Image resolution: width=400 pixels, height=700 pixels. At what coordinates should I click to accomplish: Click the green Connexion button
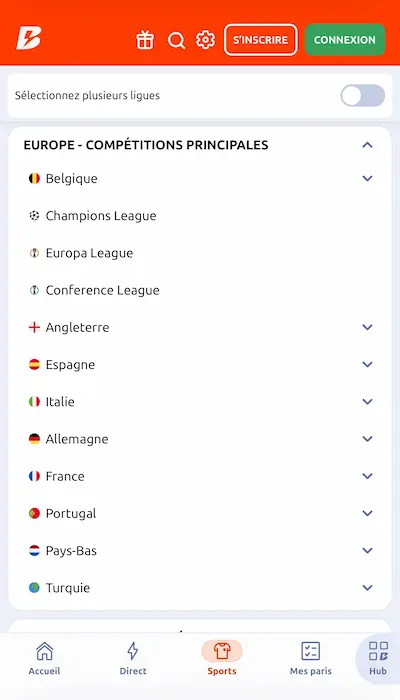coord(345,40)
